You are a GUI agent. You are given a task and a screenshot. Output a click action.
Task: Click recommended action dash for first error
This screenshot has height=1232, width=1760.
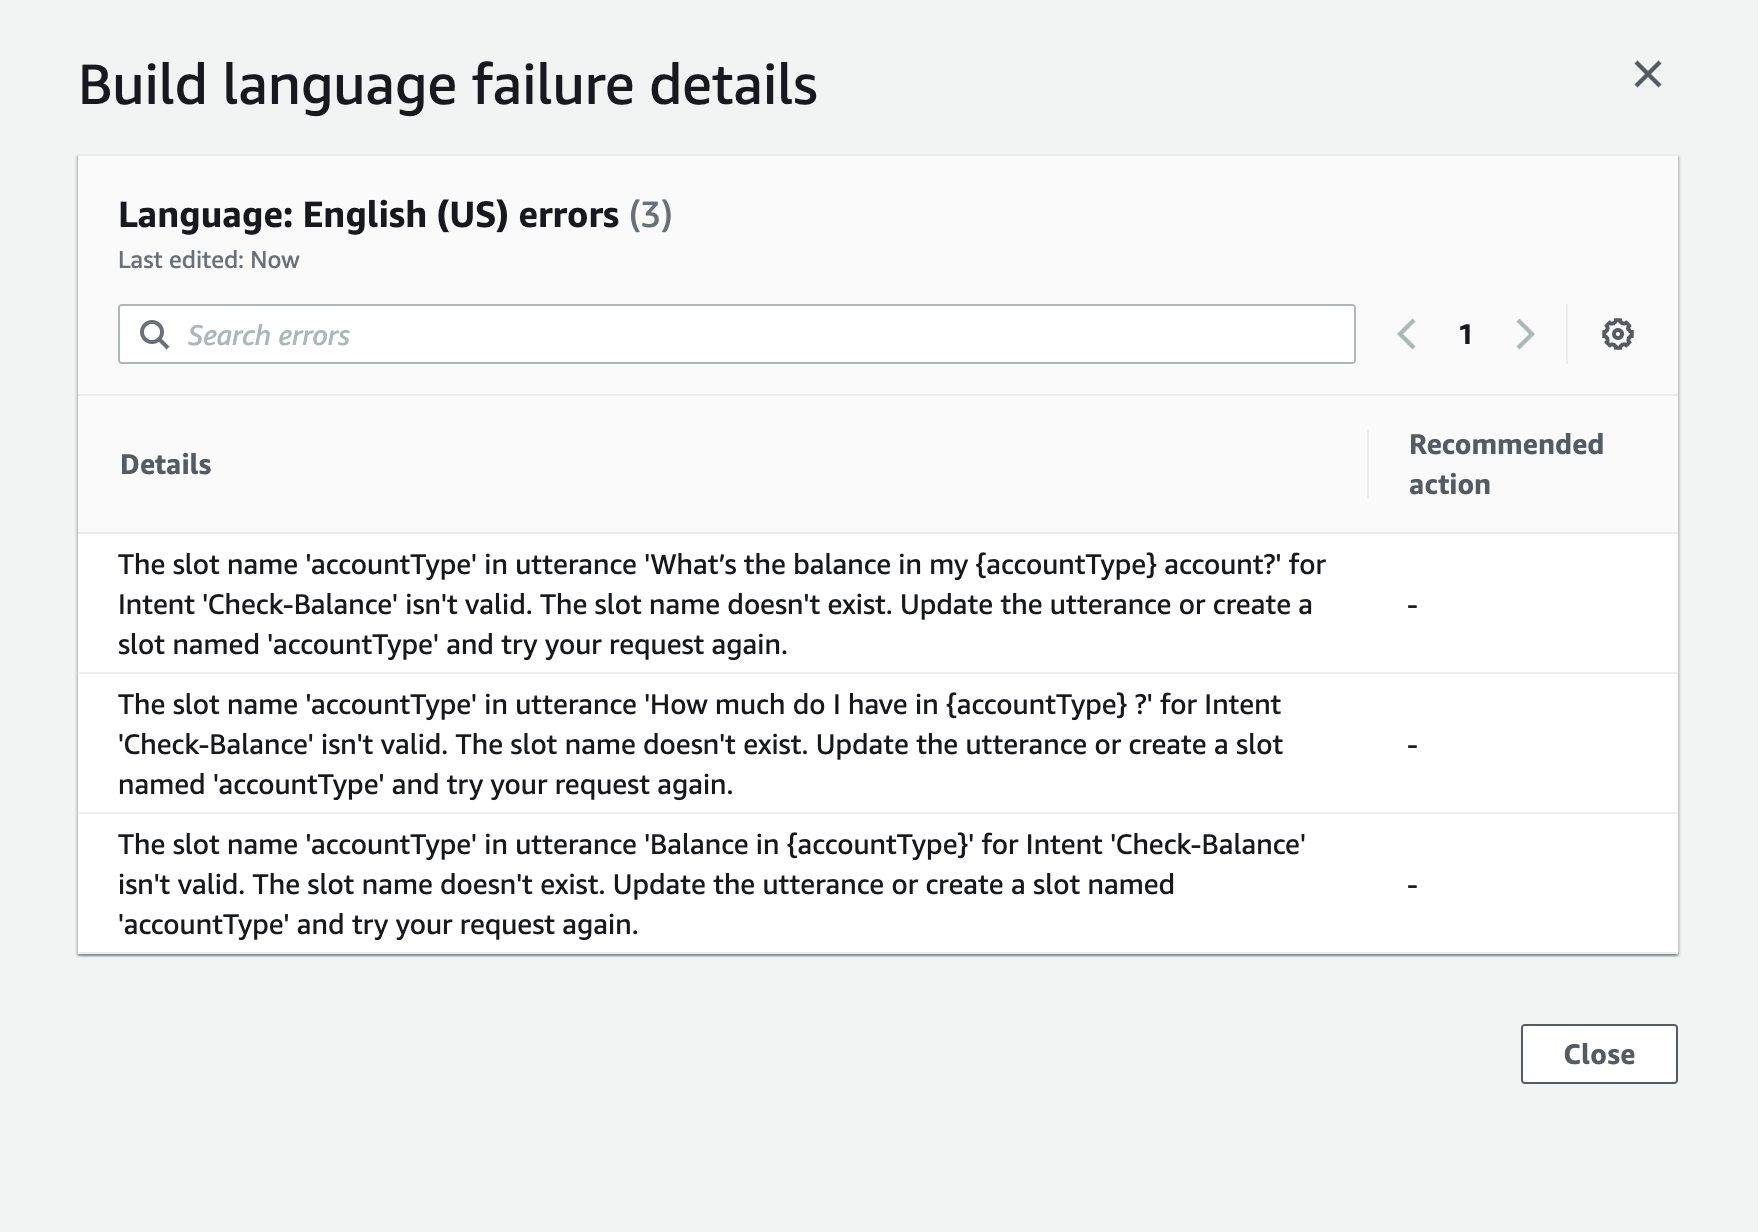(1412, 605)
